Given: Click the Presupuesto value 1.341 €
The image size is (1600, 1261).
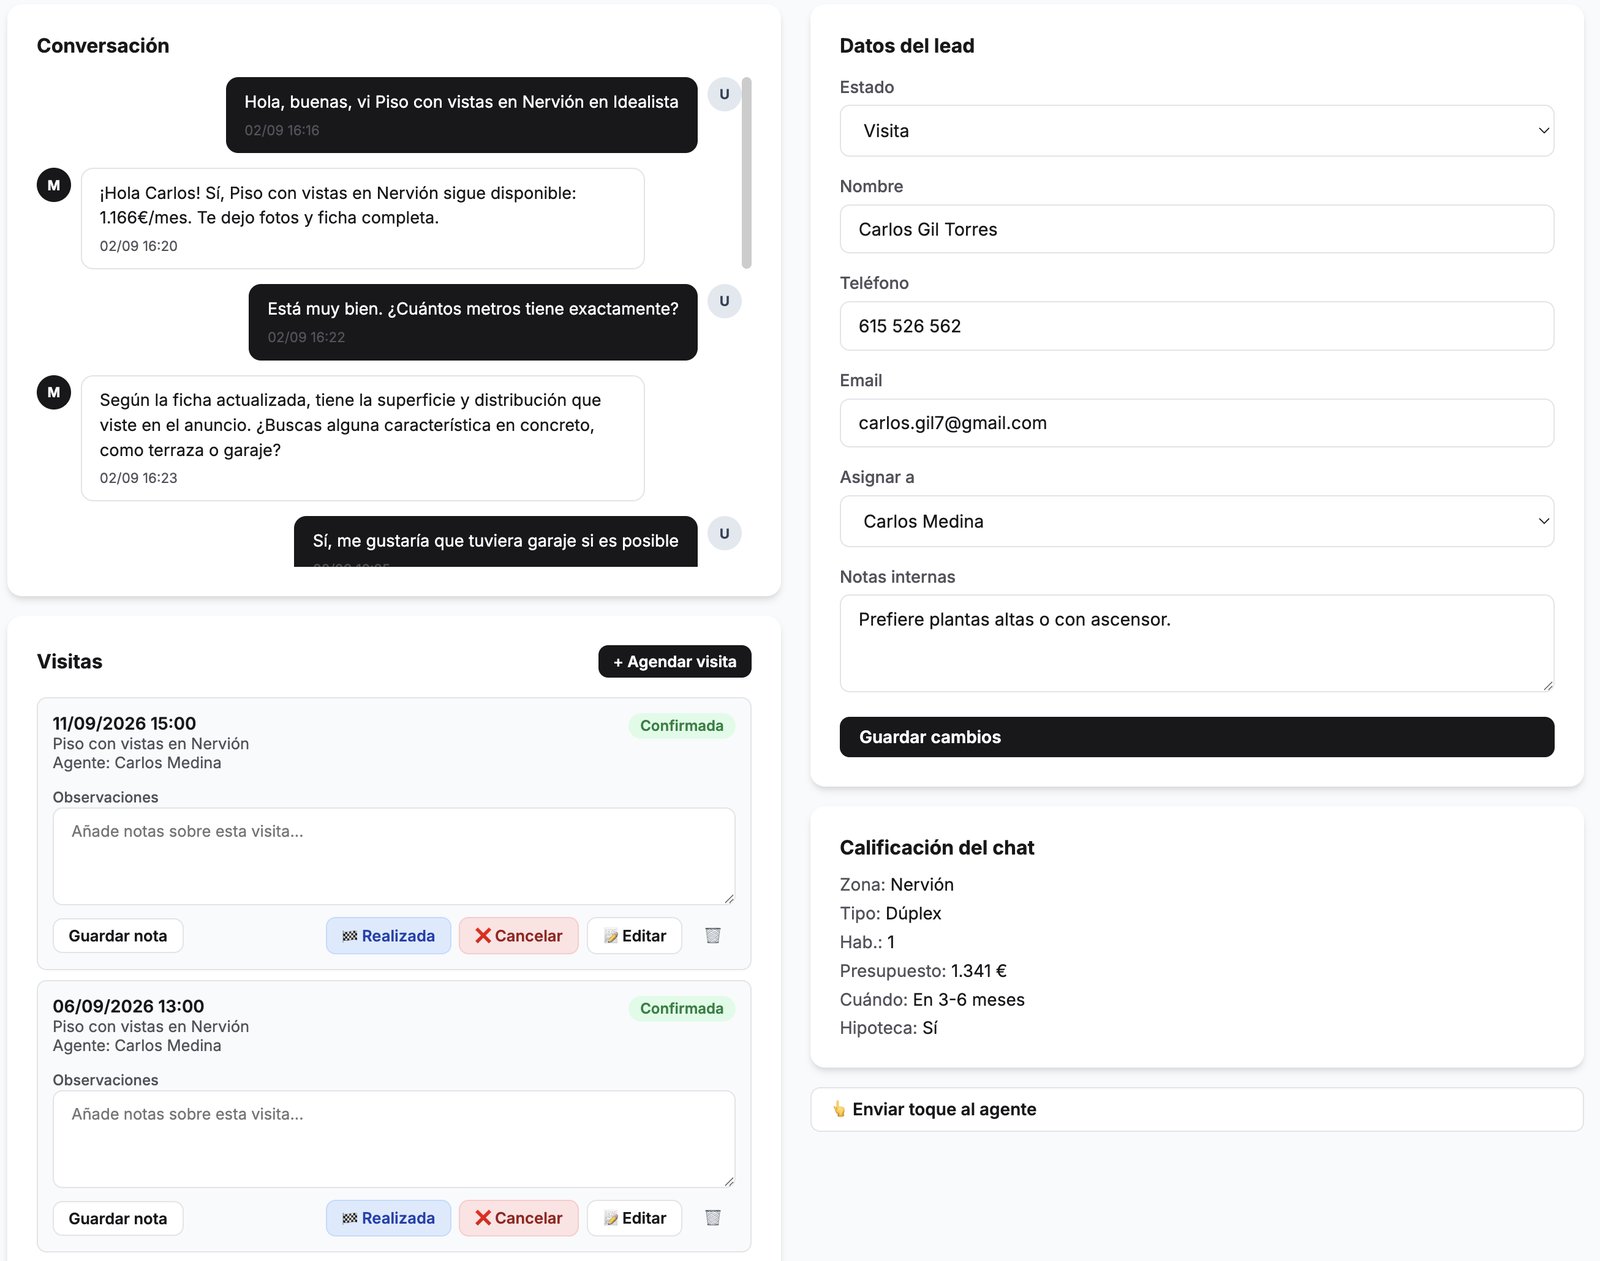Looking at the screenshot, I should tap(978, 971).
